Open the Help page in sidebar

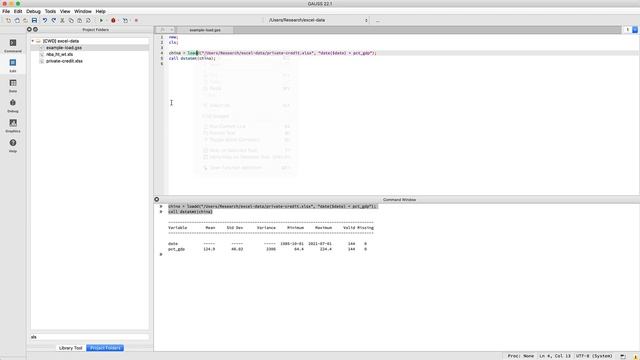pos(13,146)
